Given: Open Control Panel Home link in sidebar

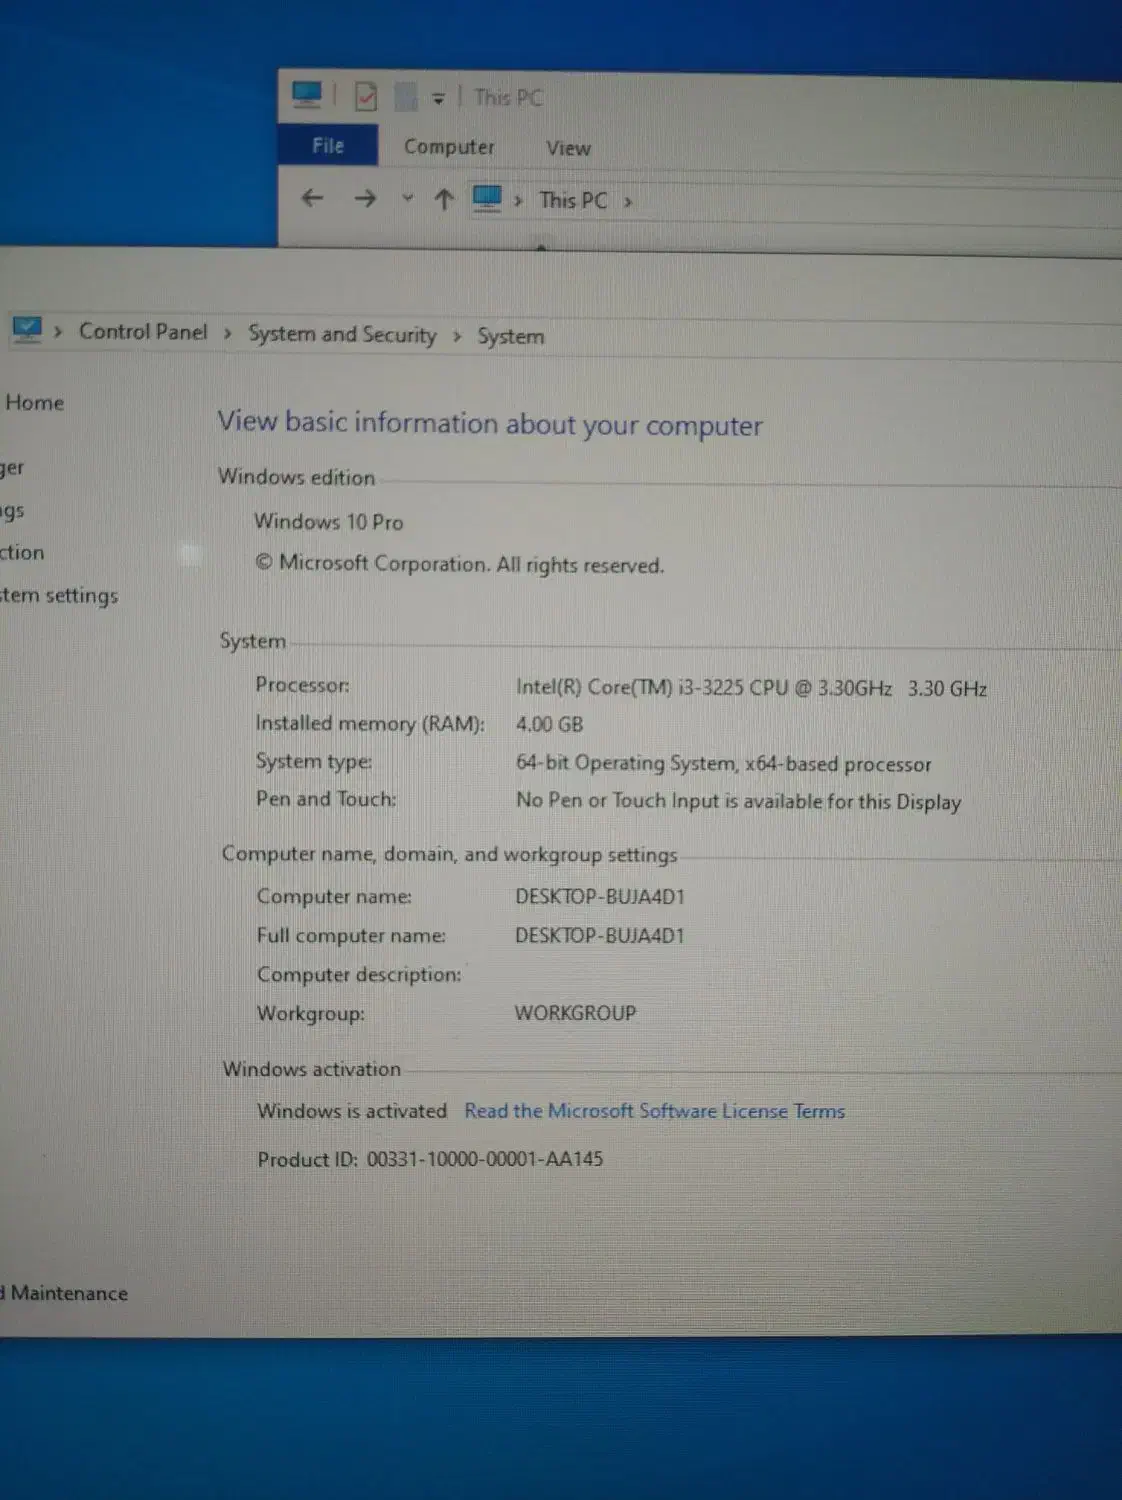Looking at the screenshot, I should coord(33,402).
